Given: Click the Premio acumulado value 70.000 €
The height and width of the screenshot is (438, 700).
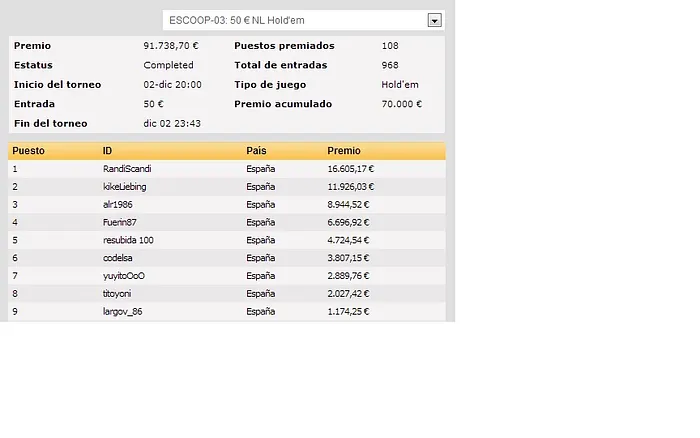Looking at the screenshot, I should [402, 104].
